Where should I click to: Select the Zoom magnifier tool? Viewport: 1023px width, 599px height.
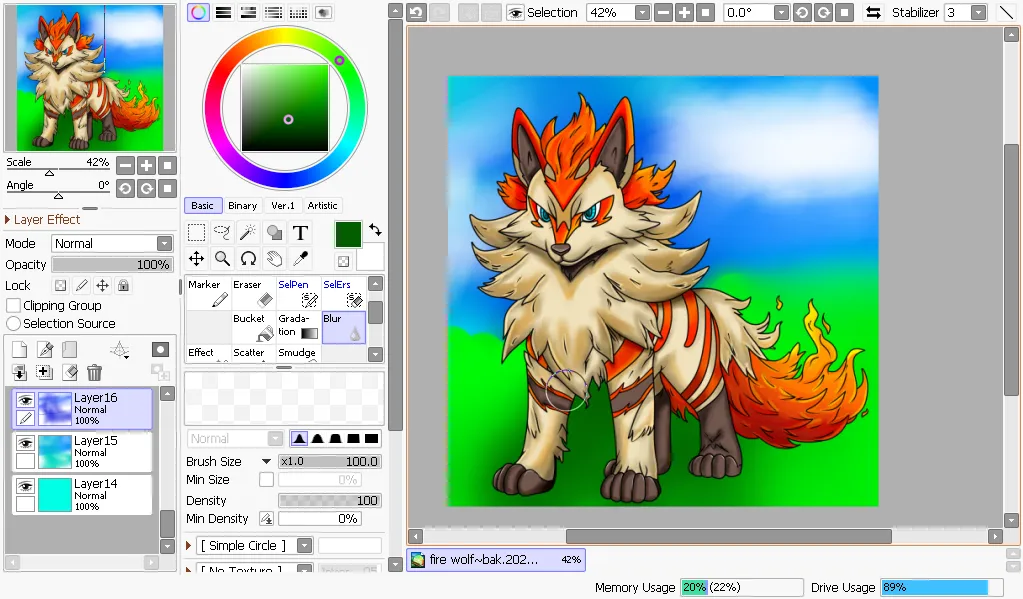point(222,258)
